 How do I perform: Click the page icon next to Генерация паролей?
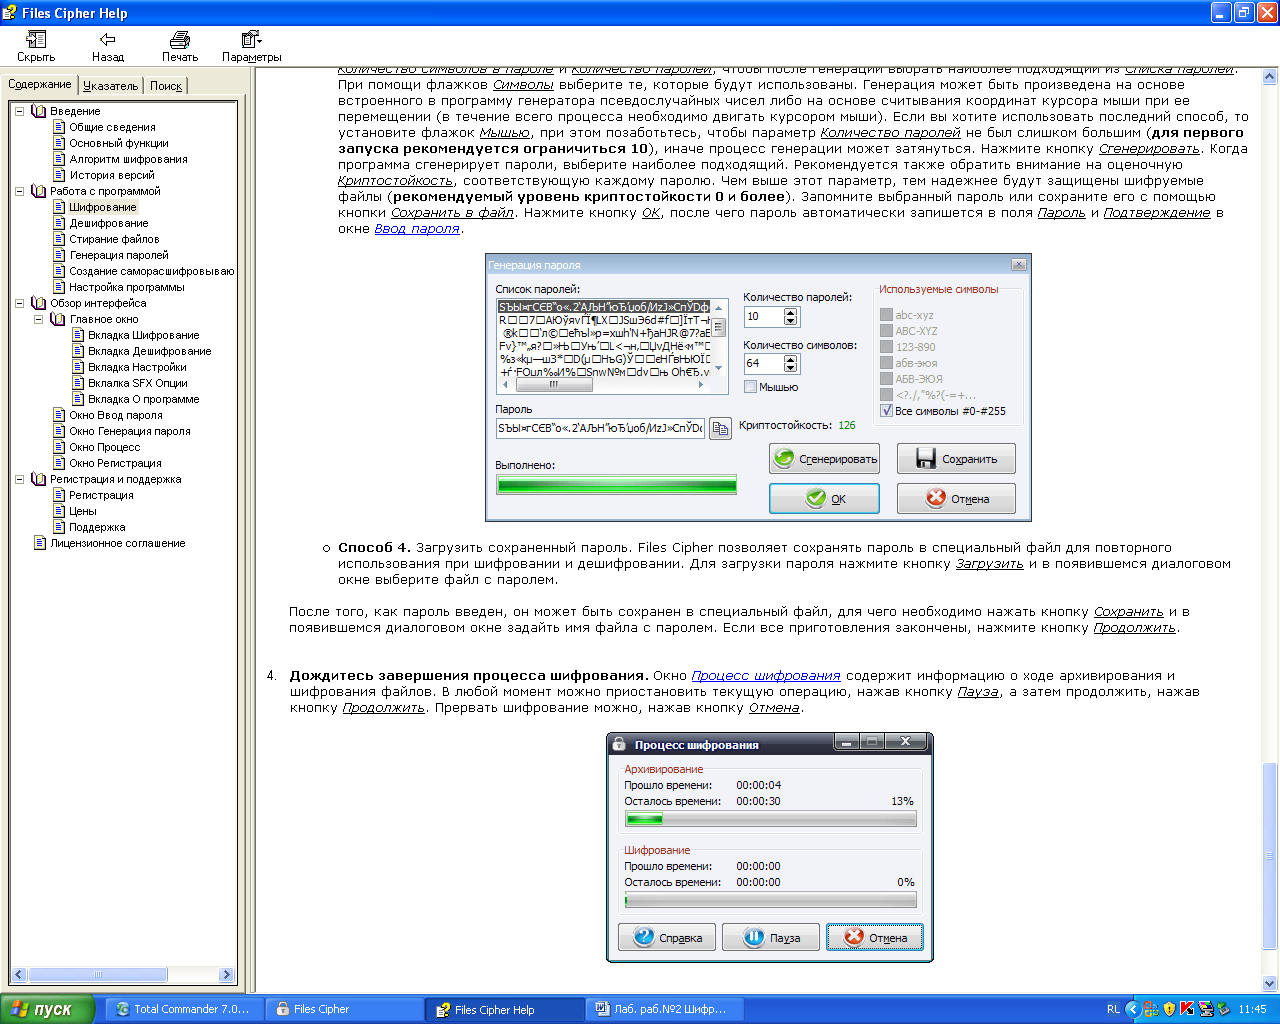(59, 255)
